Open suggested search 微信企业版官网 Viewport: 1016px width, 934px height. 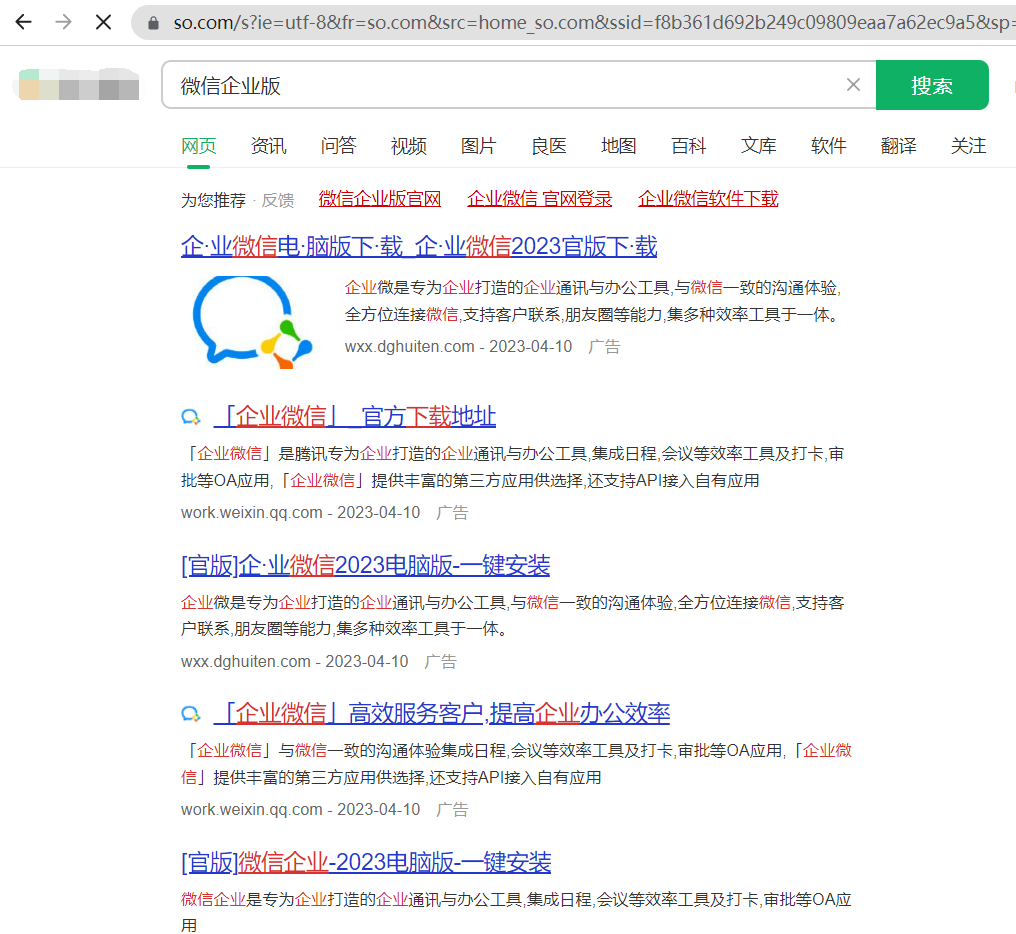[x=380, y=199]
